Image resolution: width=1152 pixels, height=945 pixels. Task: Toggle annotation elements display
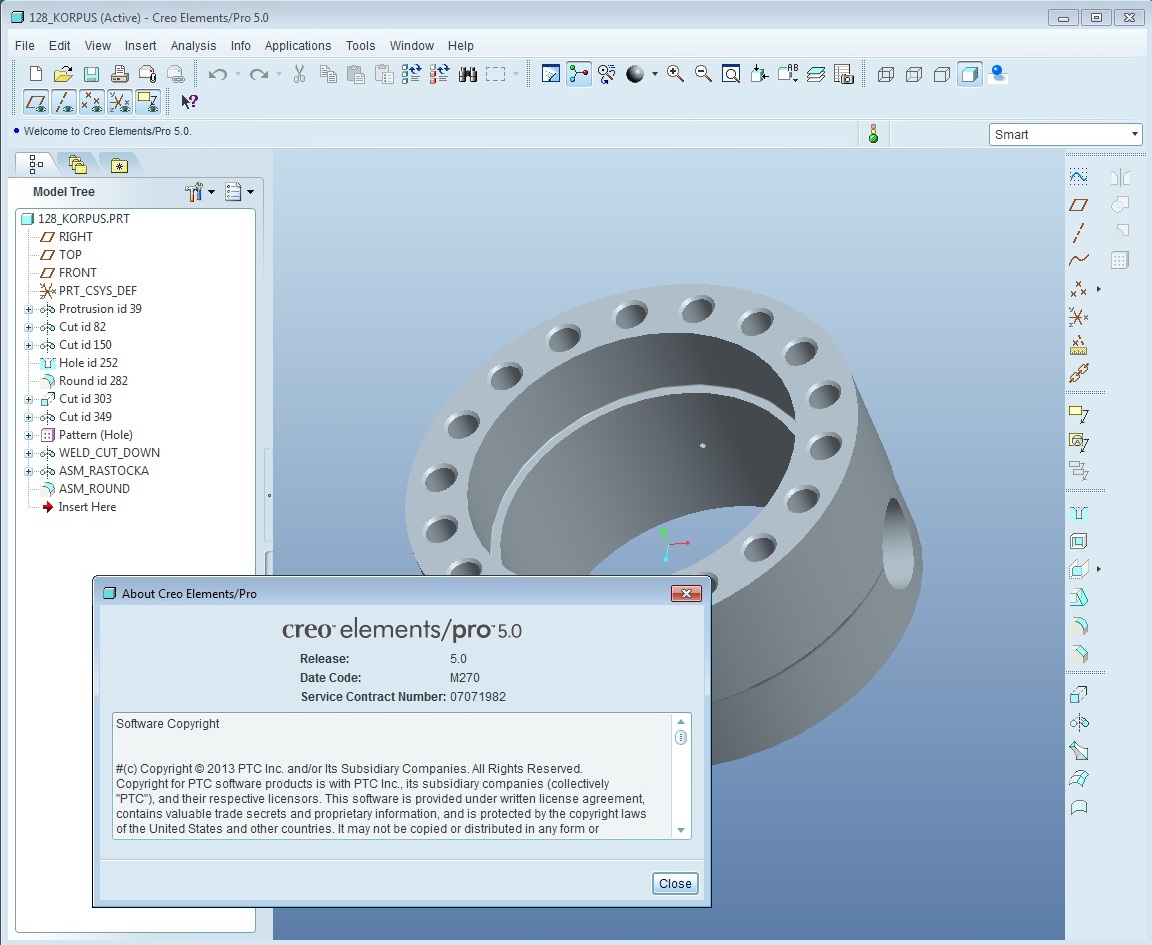tap(148, 102)
